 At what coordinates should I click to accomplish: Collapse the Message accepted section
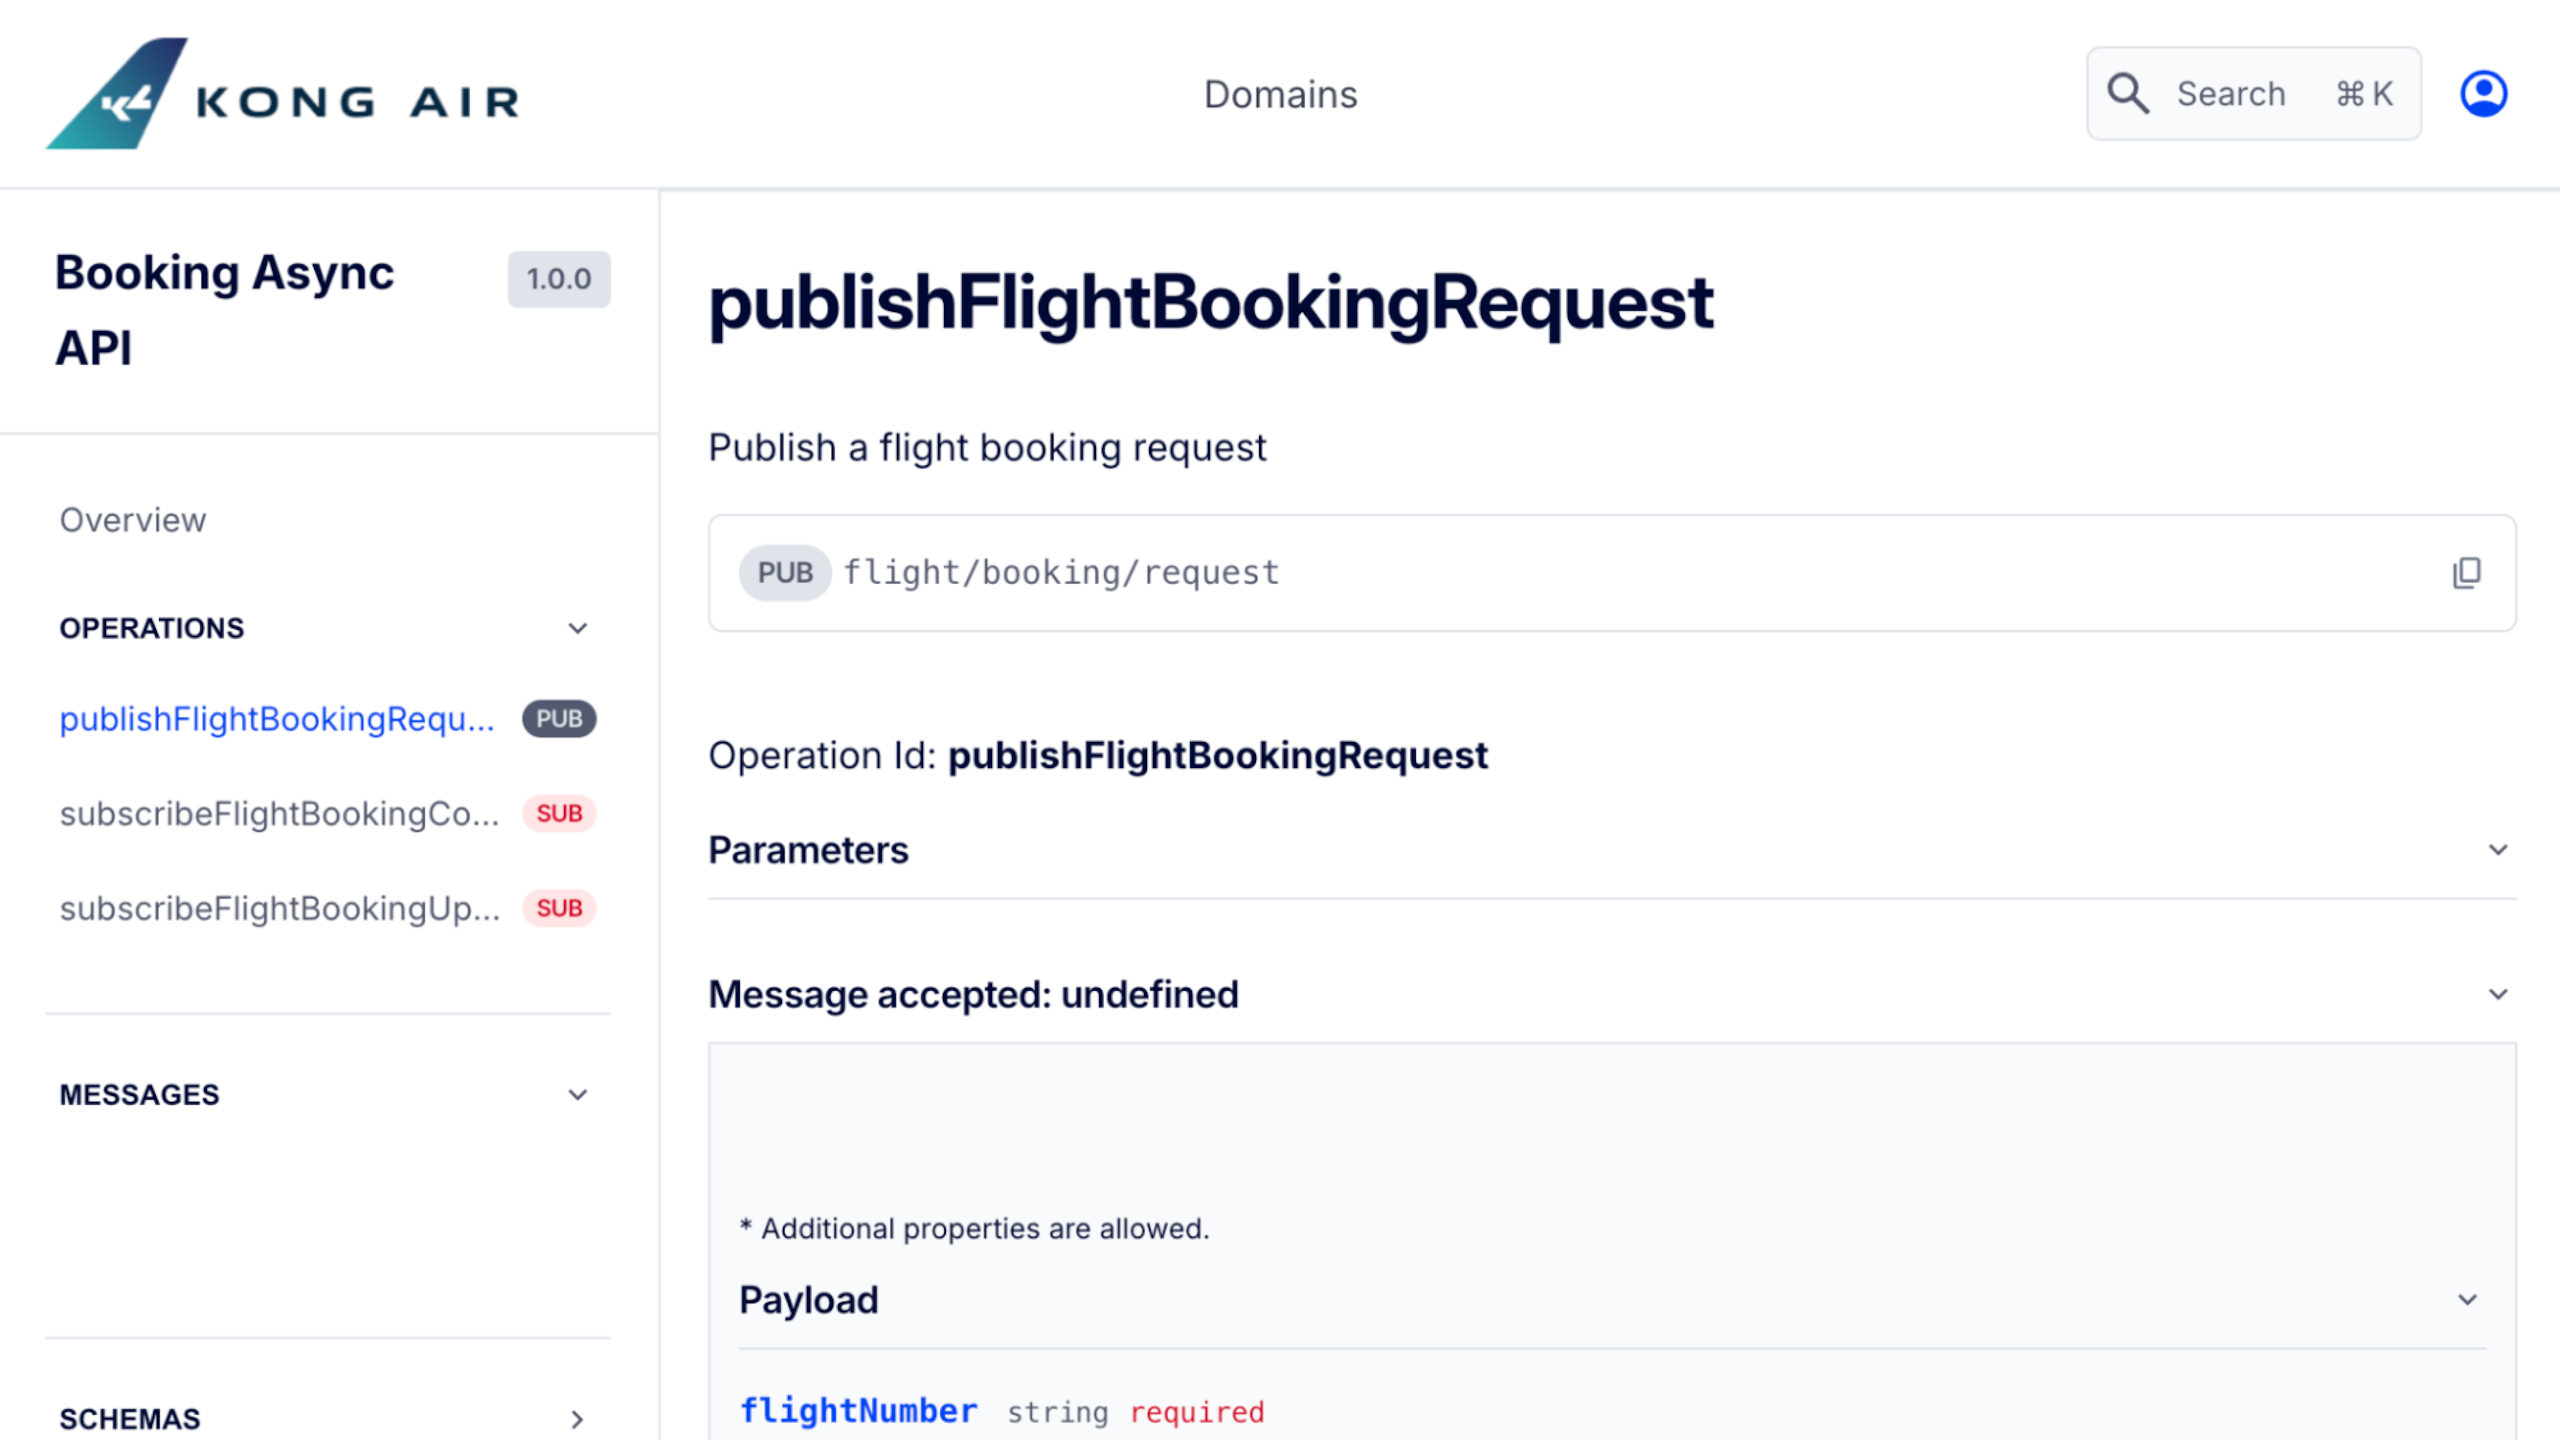click(2497, 995)
